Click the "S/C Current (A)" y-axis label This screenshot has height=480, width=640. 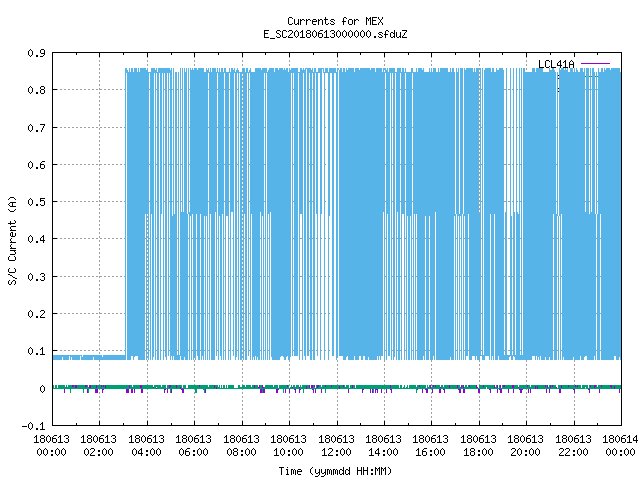12,240
